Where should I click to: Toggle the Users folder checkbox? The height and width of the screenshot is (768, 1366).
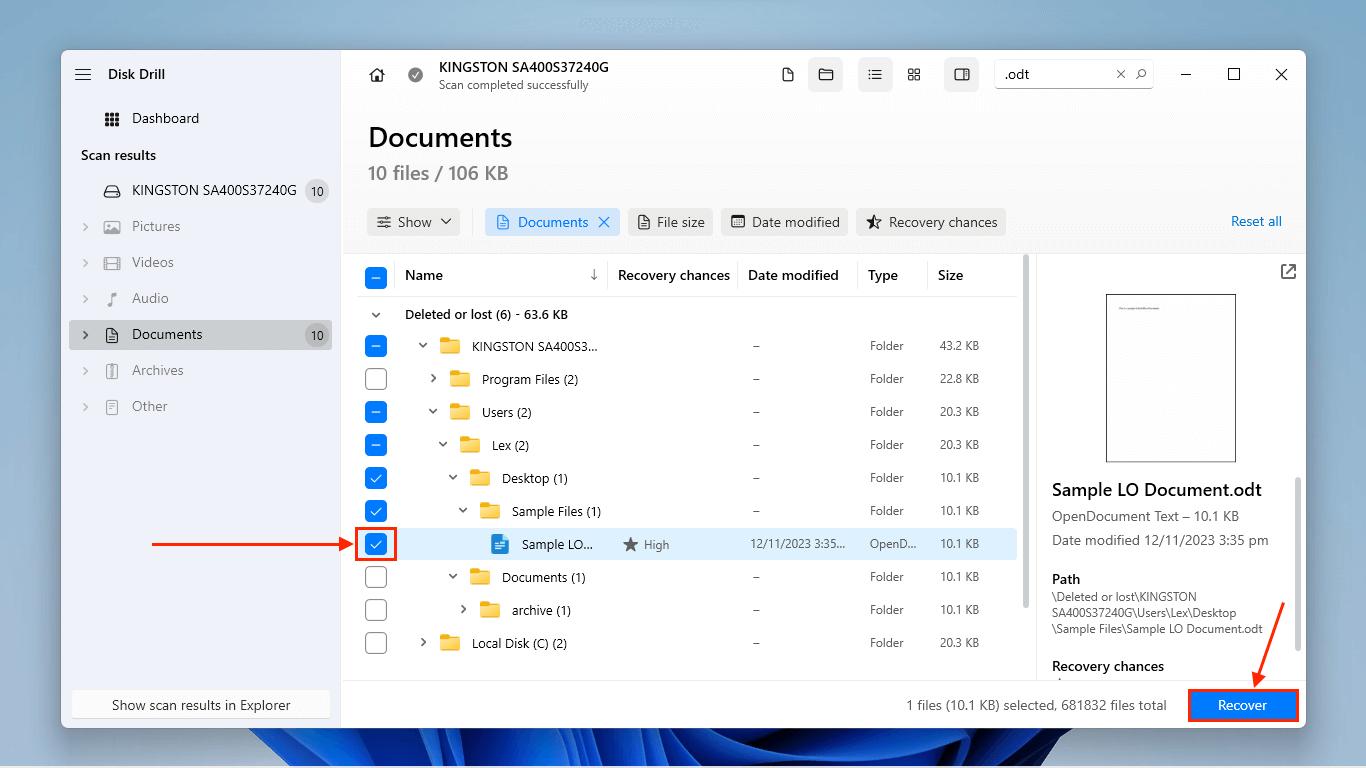[376, 412]
